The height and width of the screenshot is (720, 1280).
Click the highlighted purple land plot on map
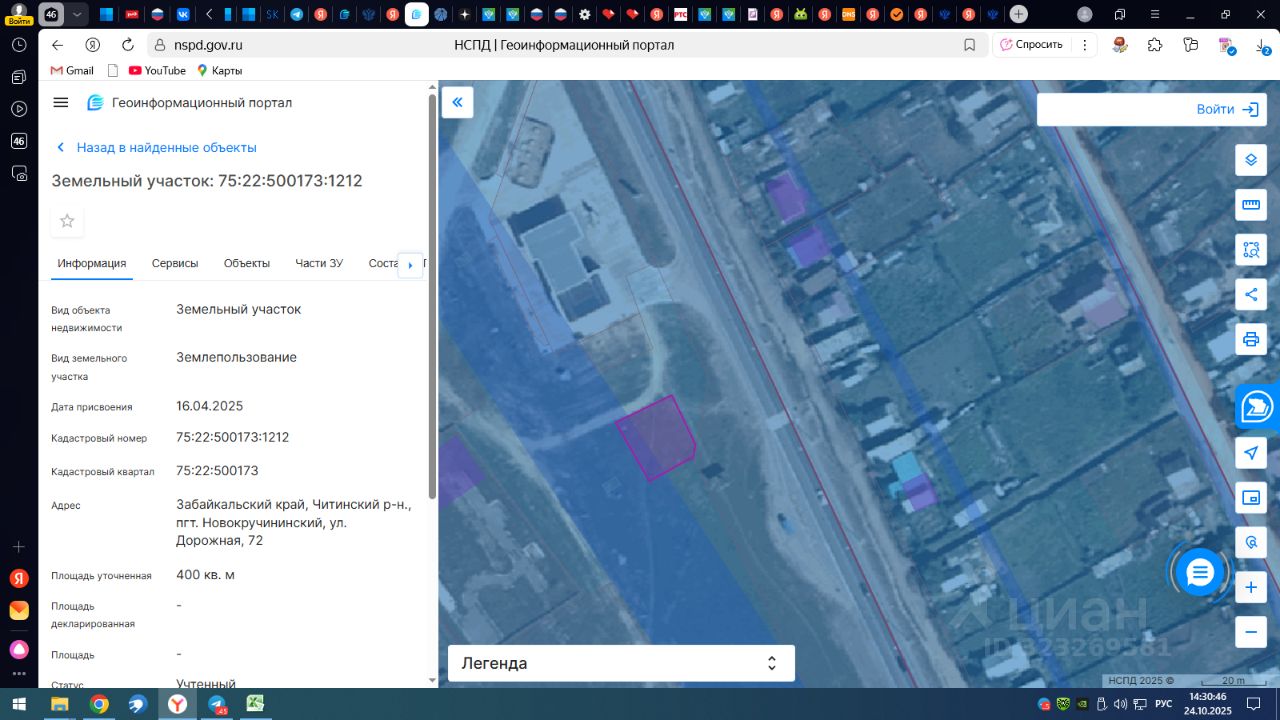[x=655, y=438]
